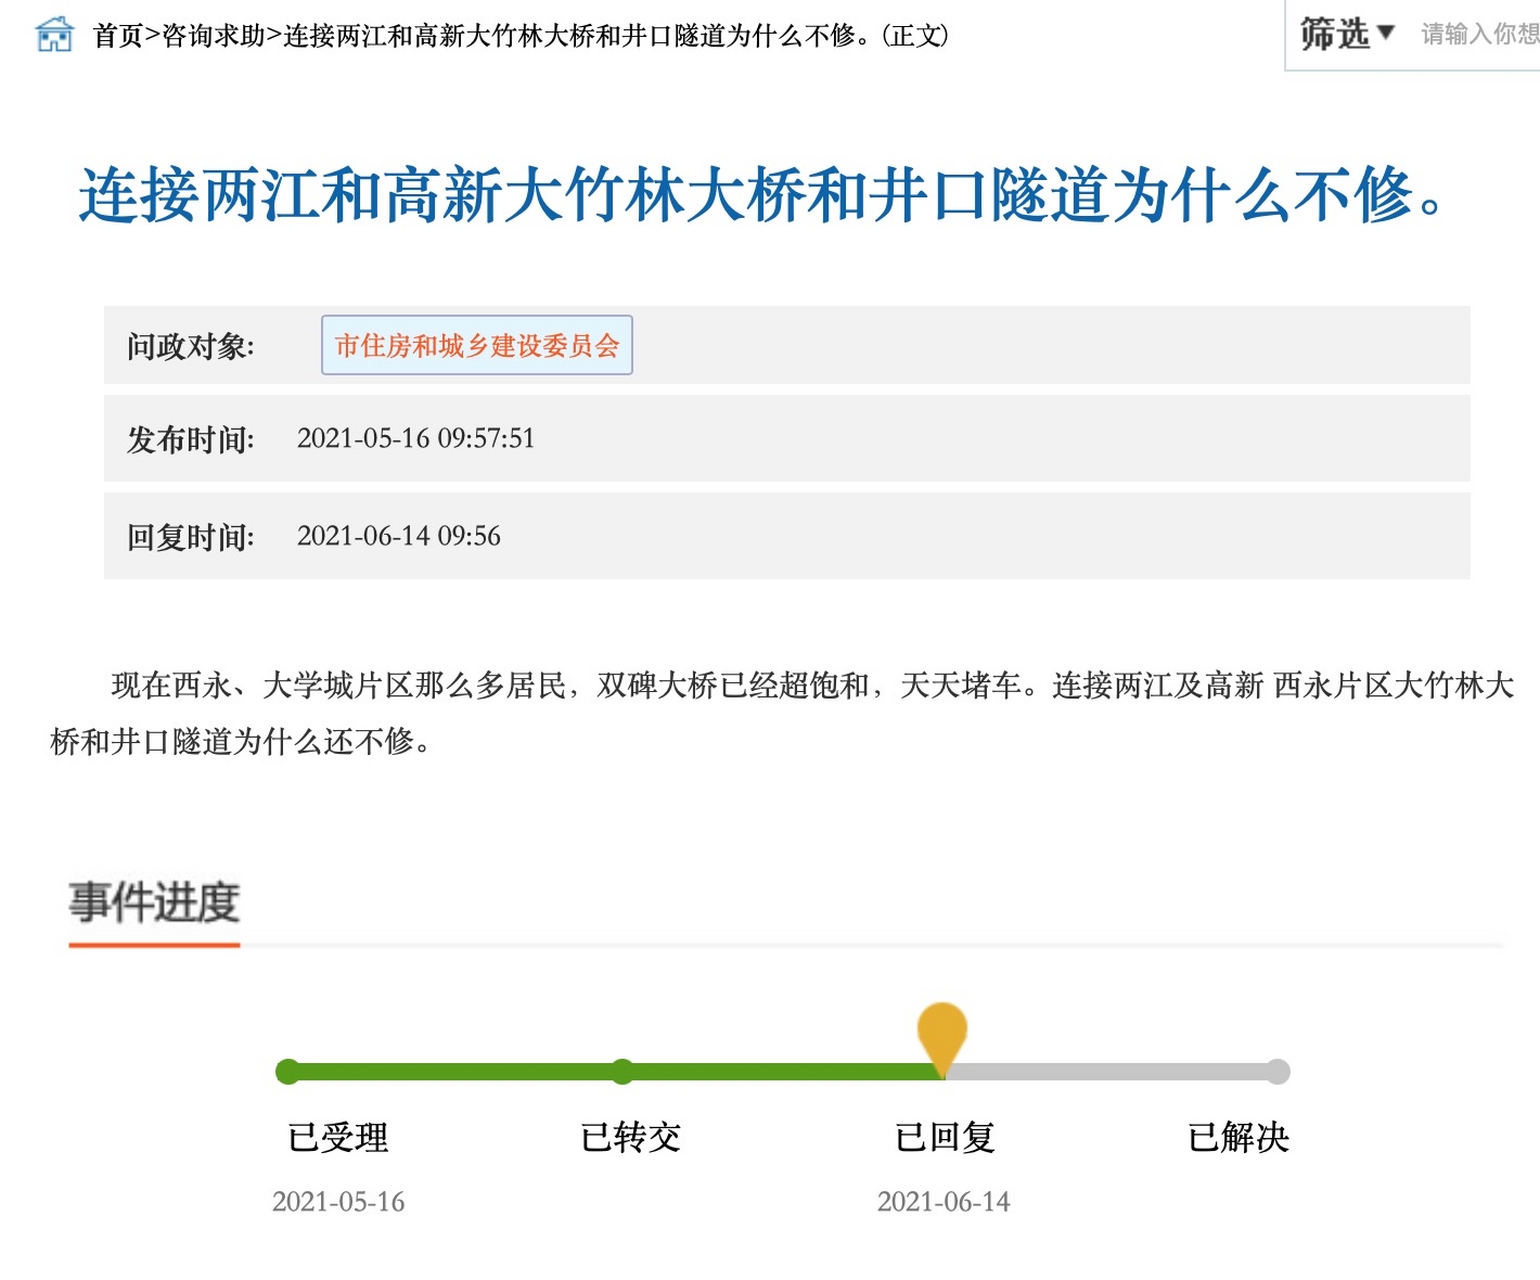The width and height of the screenshot is (1540, 1280).
Task: Go to 咨询求助 breadcrumb link
Action: click(x=214, y=36)
